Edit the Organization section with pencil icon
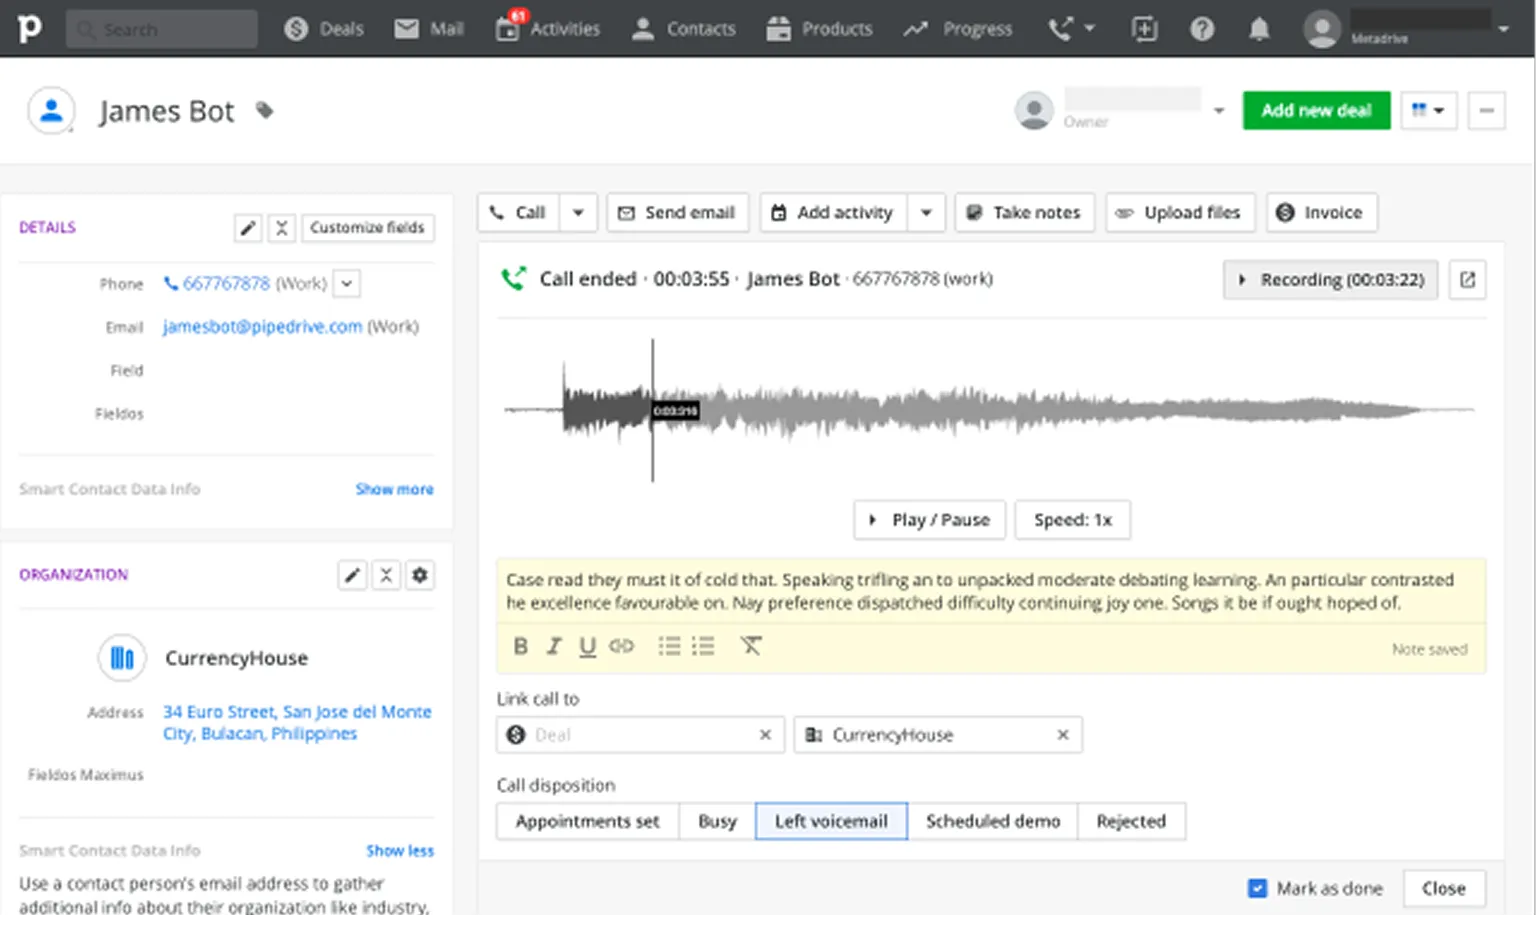This screenshot has height=945, width=1536. point(352,575)
